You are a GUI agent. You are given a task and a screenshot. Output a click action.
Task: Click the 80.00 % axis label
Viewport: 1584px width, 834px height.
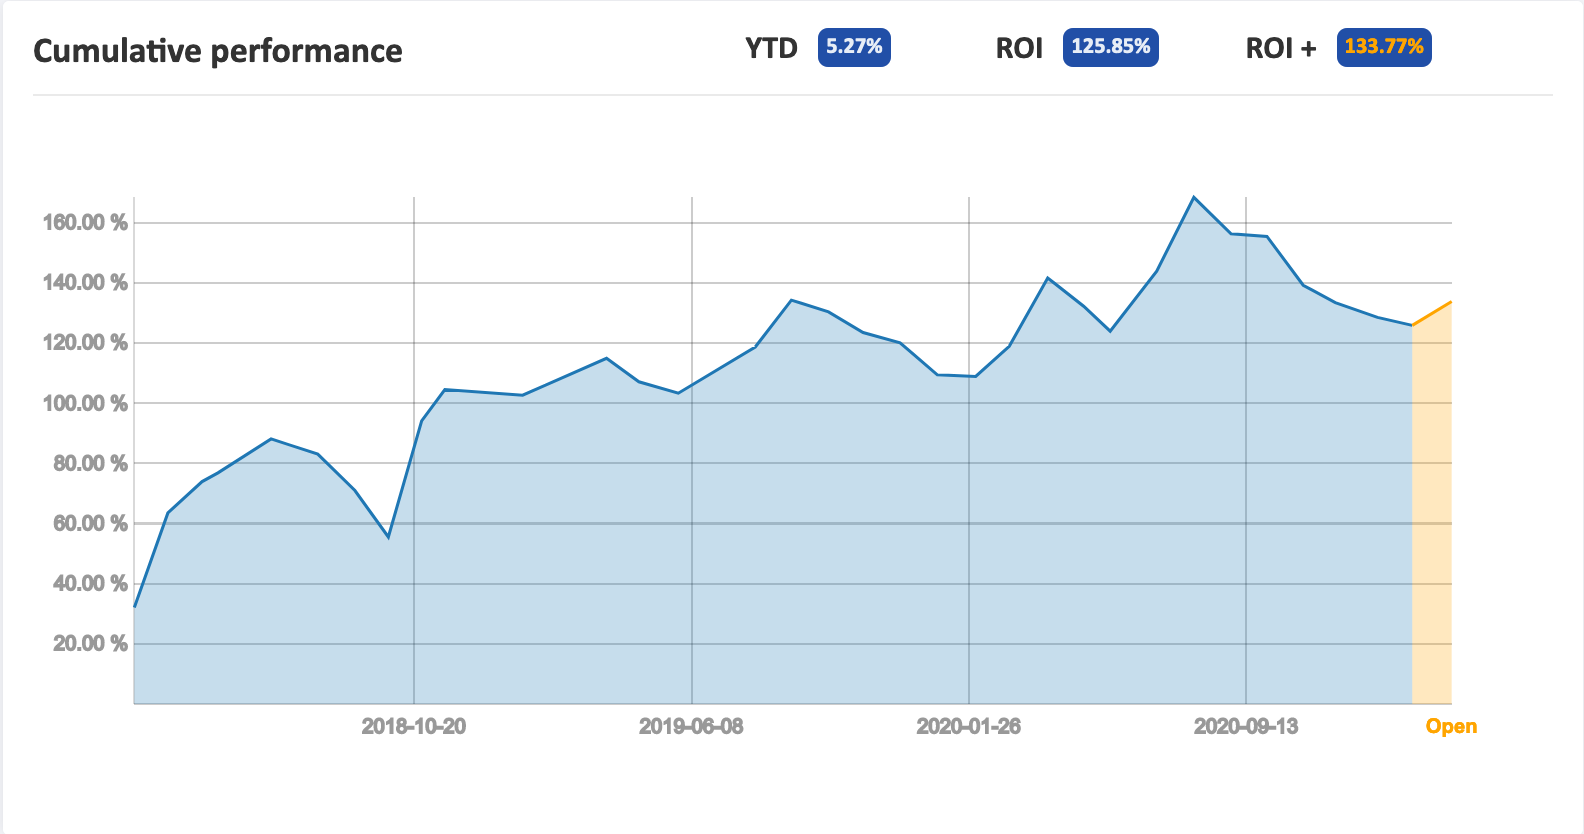pos(90,463)
